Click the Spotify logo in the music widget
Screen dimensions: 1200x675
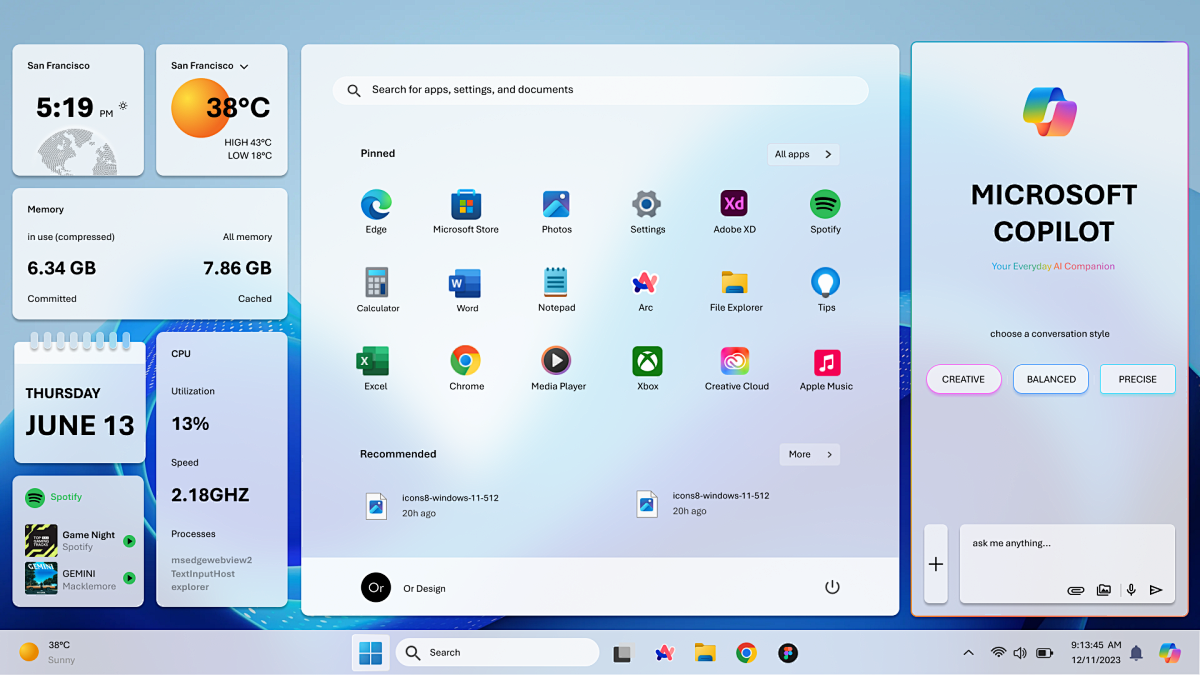(35, 497)
